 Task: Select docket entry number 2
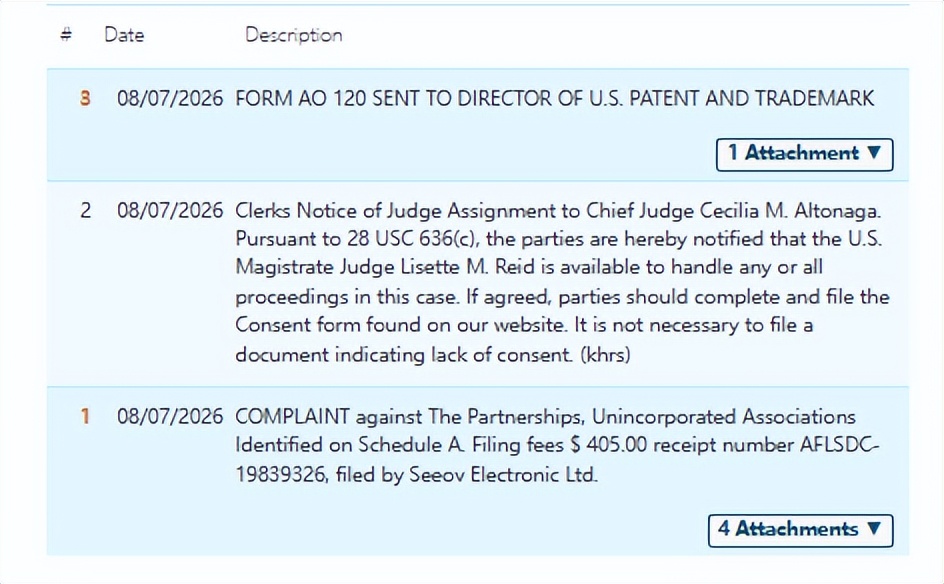(x=85, y=210)
